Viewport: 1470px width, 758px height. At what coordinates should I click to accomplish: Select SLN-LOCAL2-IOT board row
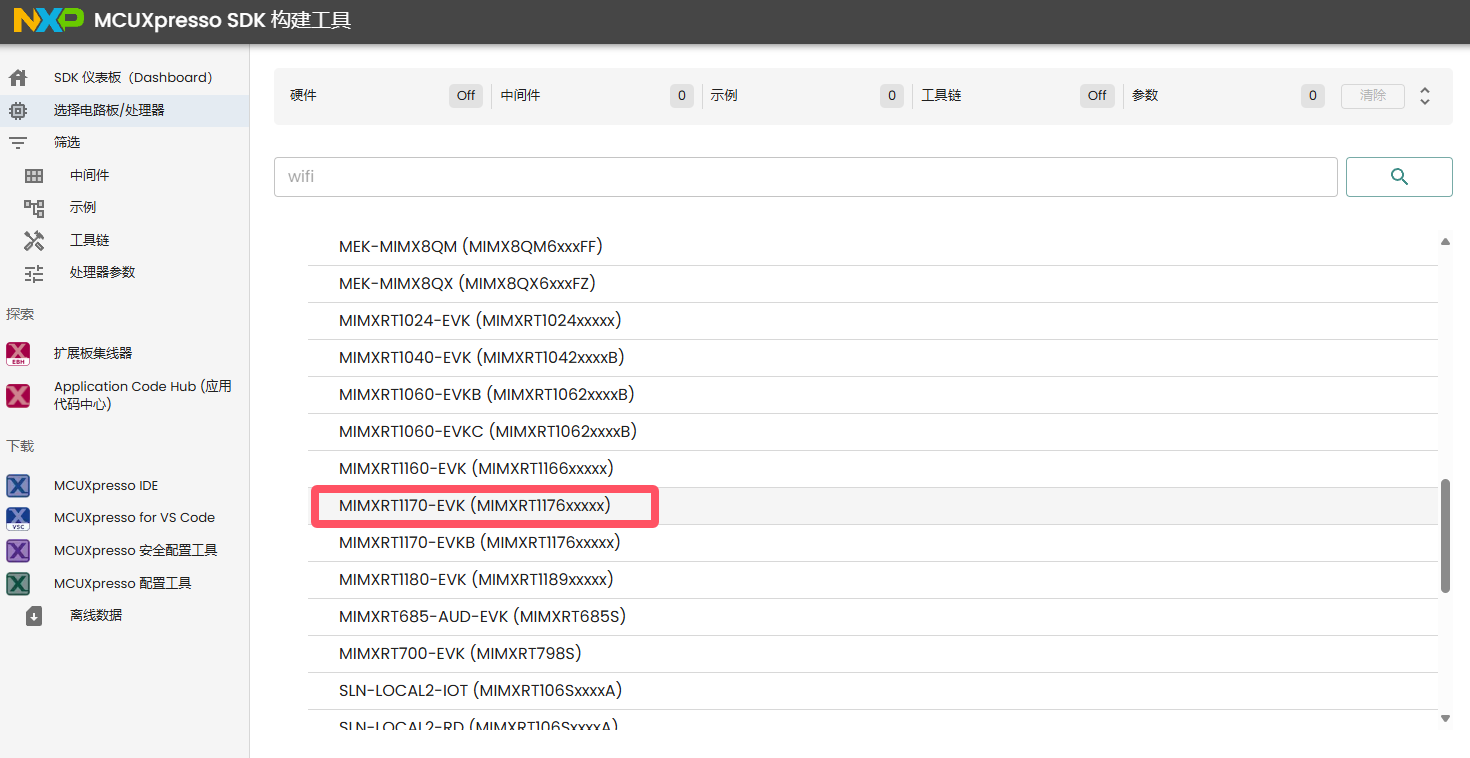click(x=873, y=691)
